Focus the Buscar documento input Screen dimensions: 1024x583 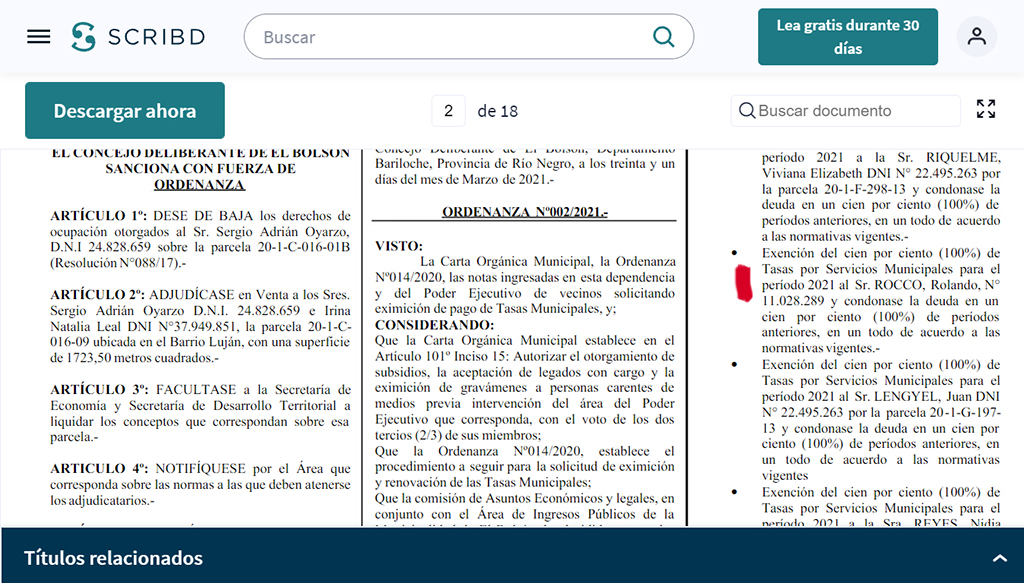pyautogui.click(x=846, y=110)
